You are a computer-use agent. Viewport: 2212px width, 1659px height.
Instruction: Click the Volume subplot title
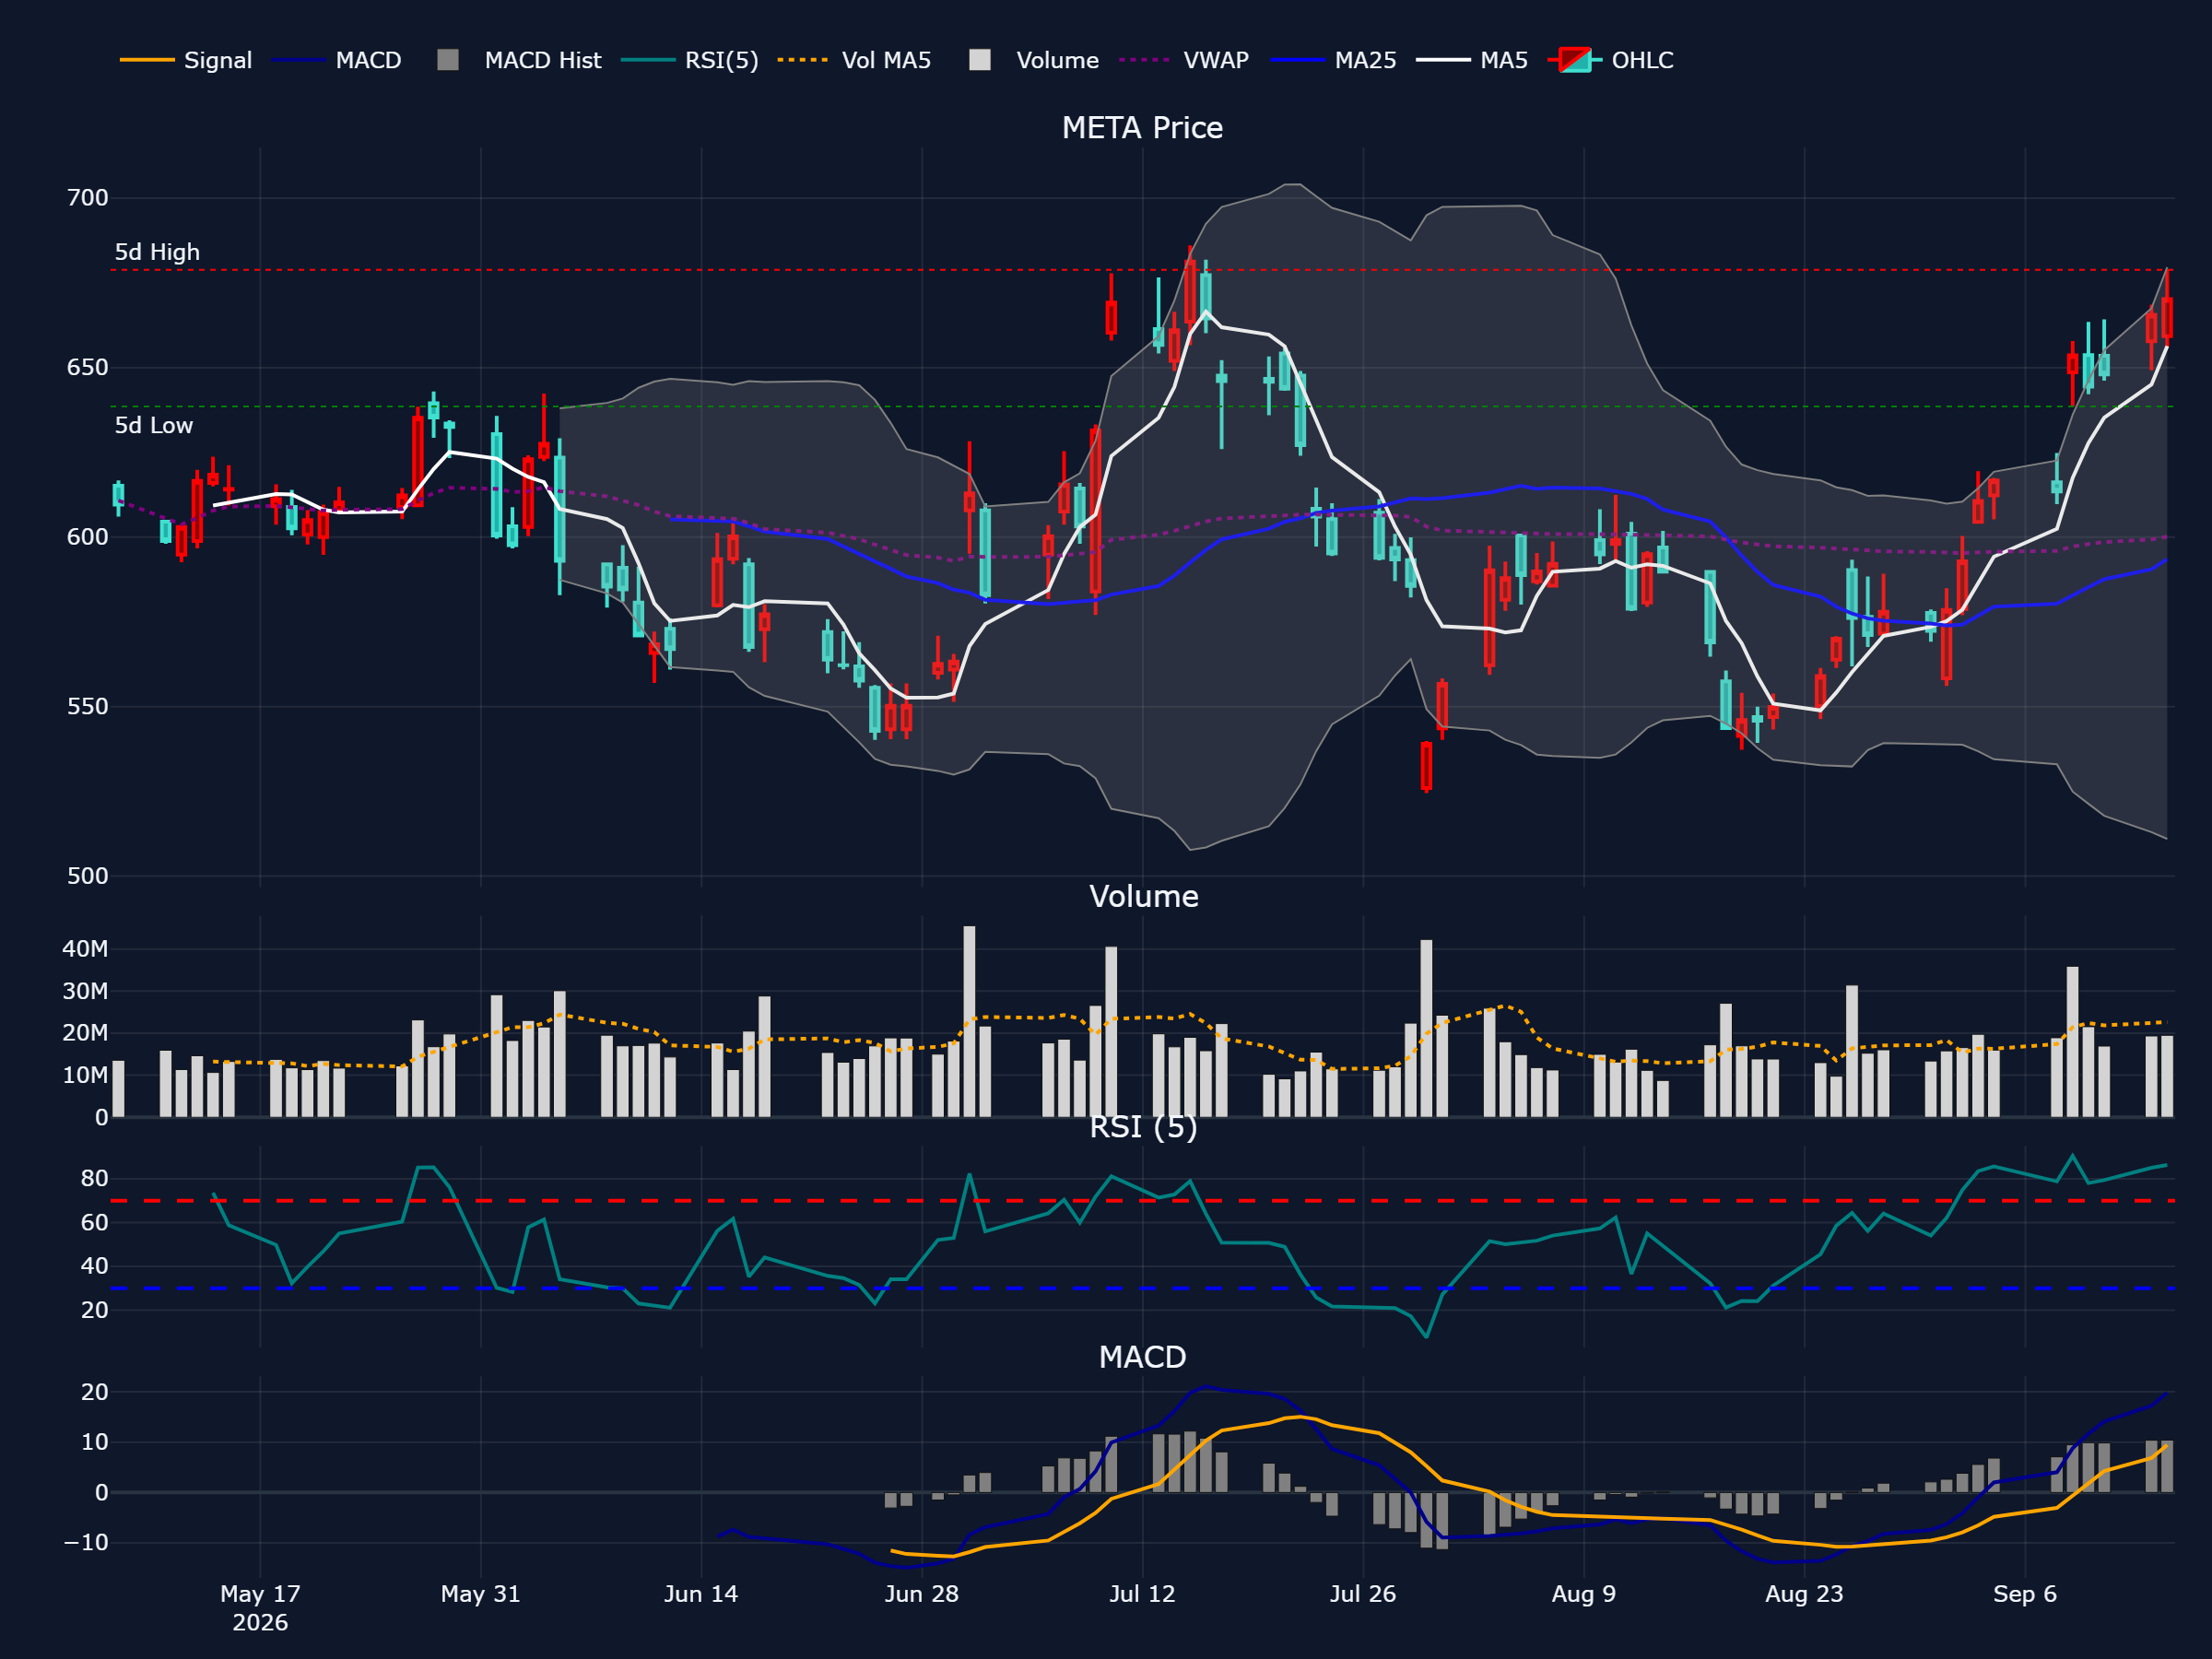click(1143, 896)
